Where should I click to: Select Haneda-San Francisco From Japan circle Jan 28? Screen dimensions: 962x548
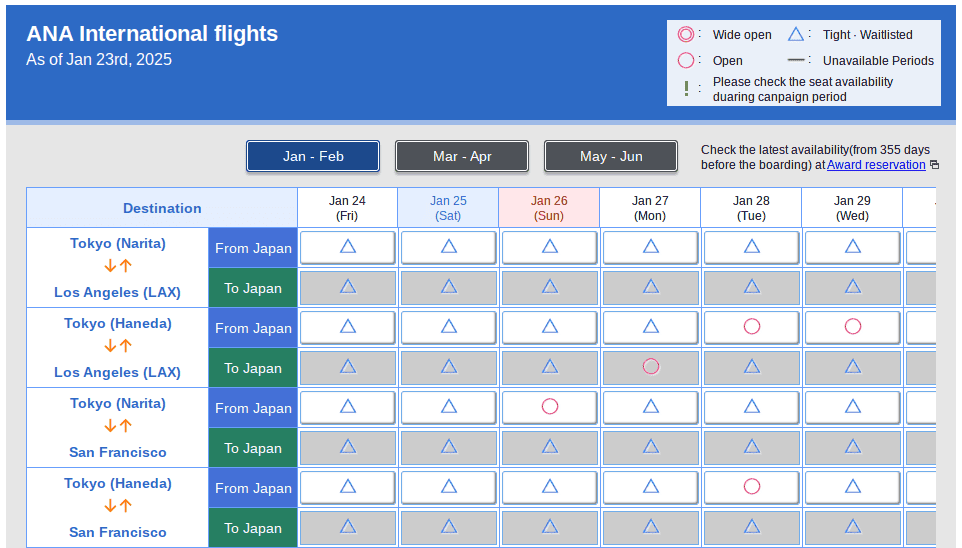pyautogui.click(x=752, y=487)
